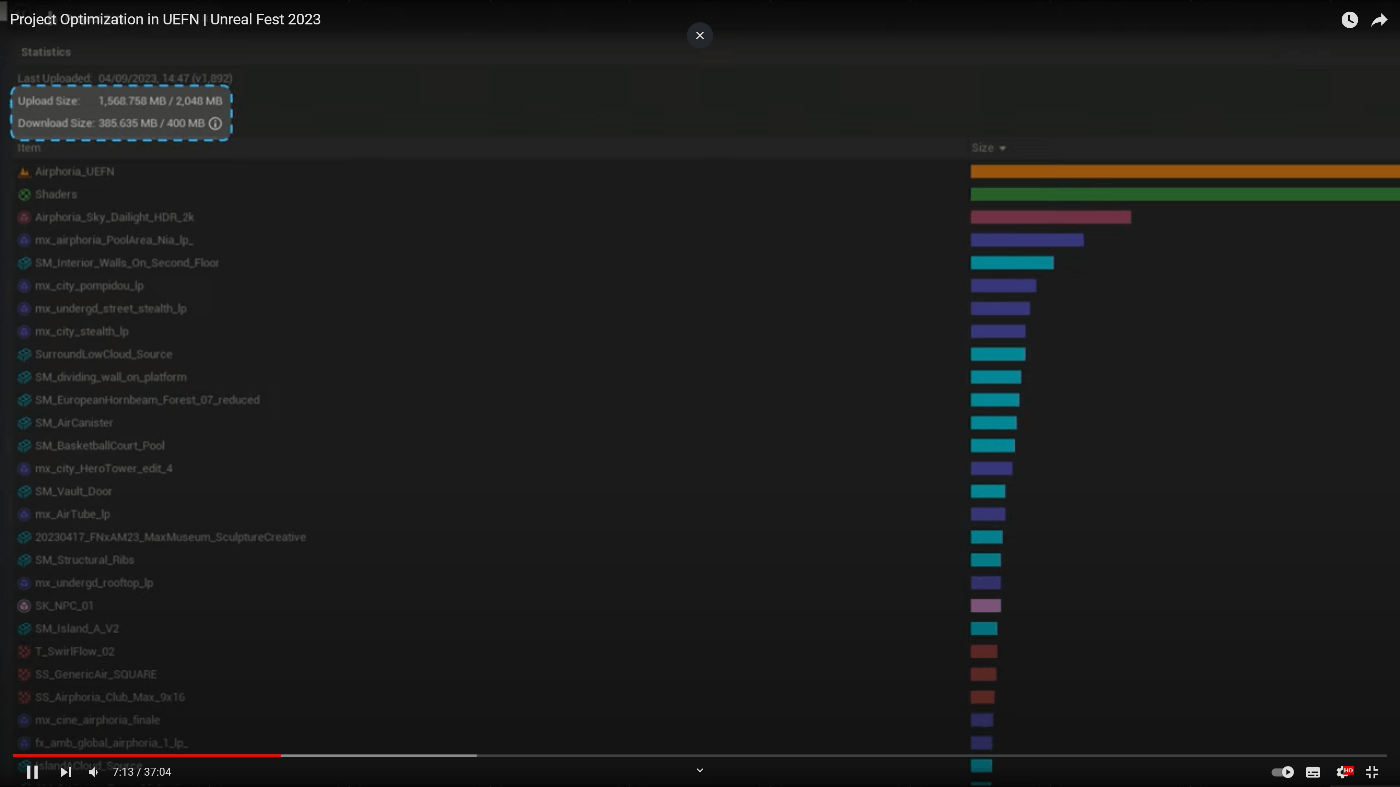The height and width of the screenshot is (787, 1400).
Task: Mute the video volume
Action: (x=93, y=772)
